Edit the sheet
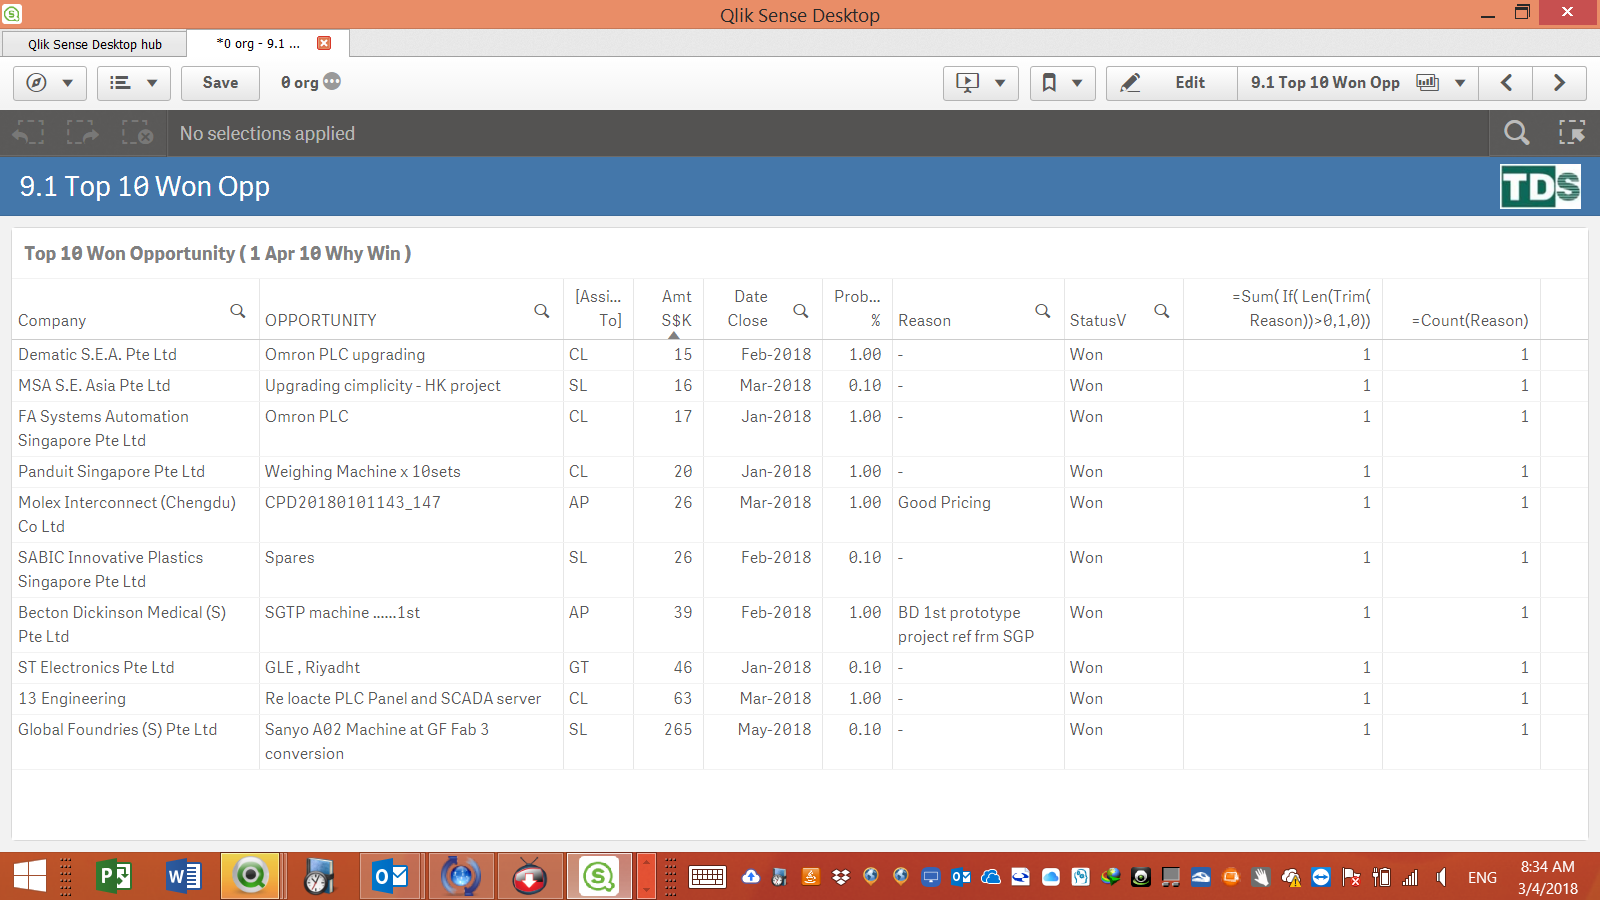The height and width of the screenshot is (916, 1604). (1171, 83)
